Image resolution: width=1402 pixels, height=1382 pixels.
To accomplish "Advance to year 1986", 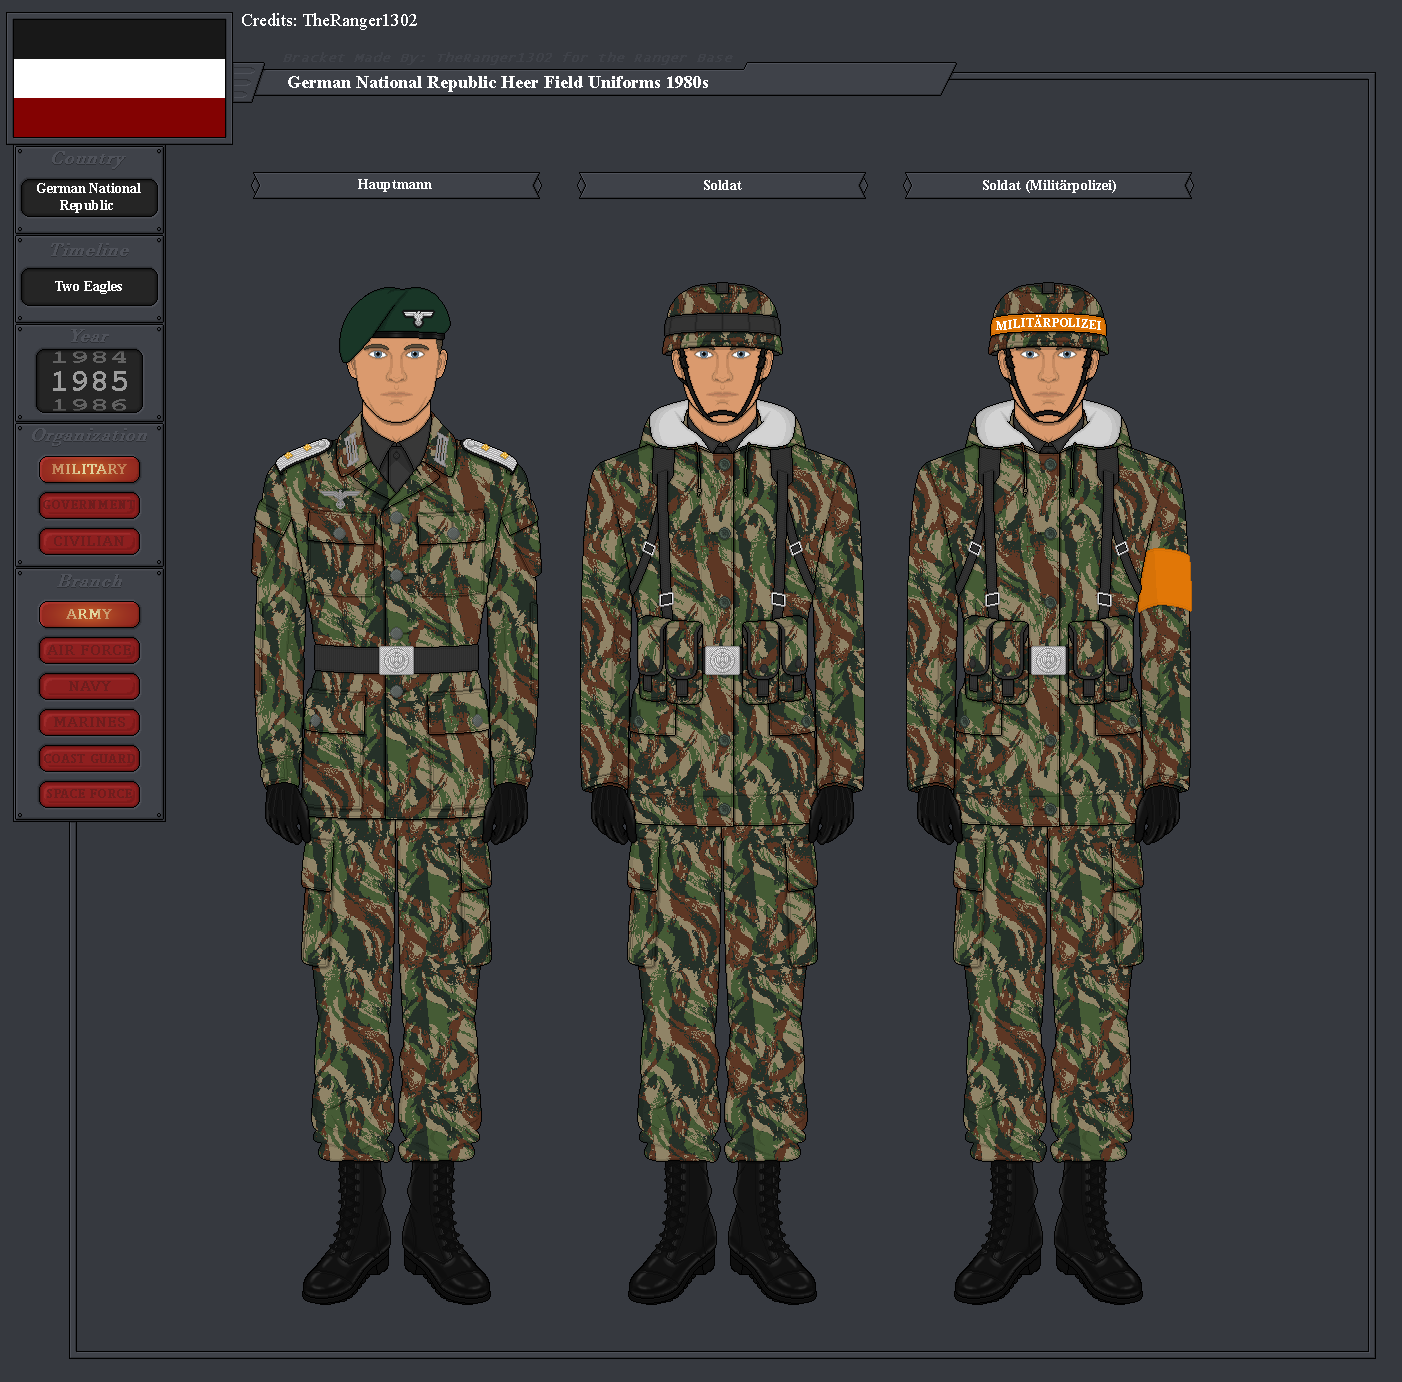I will point(90,404).
